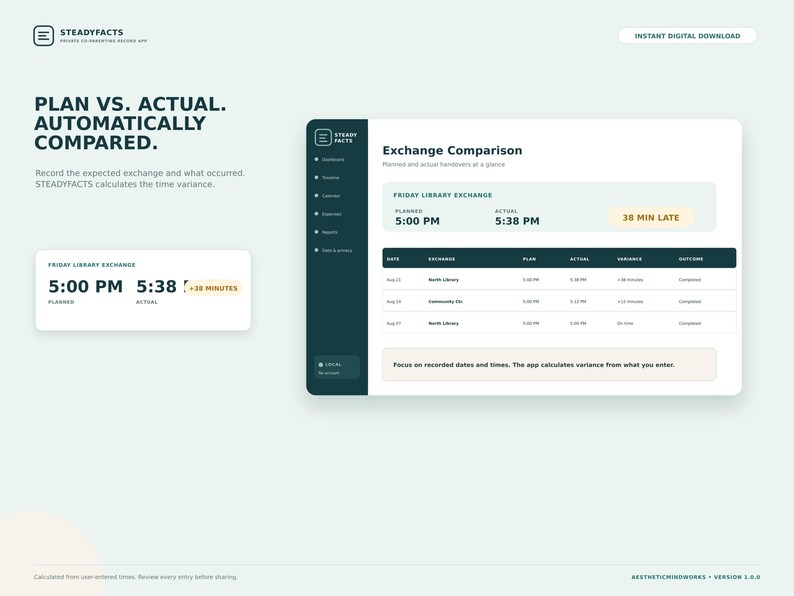Click the Community Ctr. exchange cell

click(x=446, y=301)
